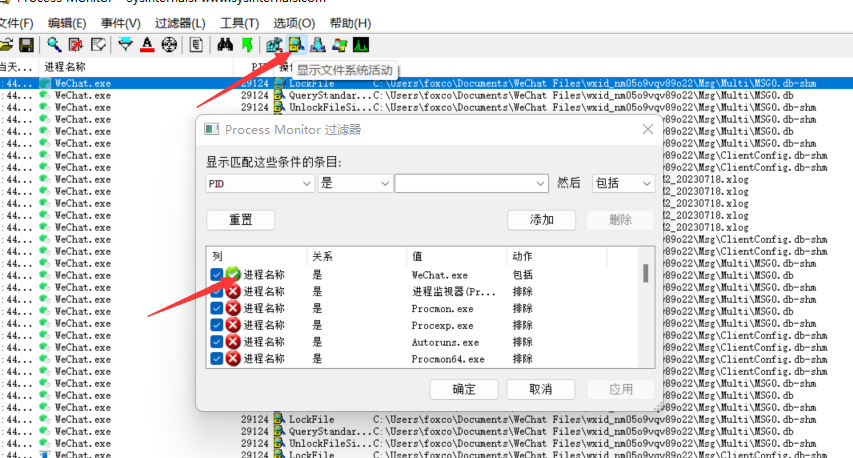Screen dimensions: 853x458
Task: Select the Procmon.exe filter value
Action: 442,308
